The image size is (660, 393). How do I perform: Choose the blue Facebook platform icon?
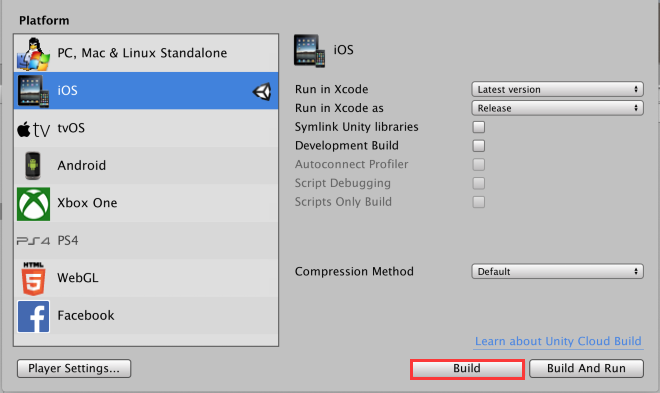pos(33,316)
